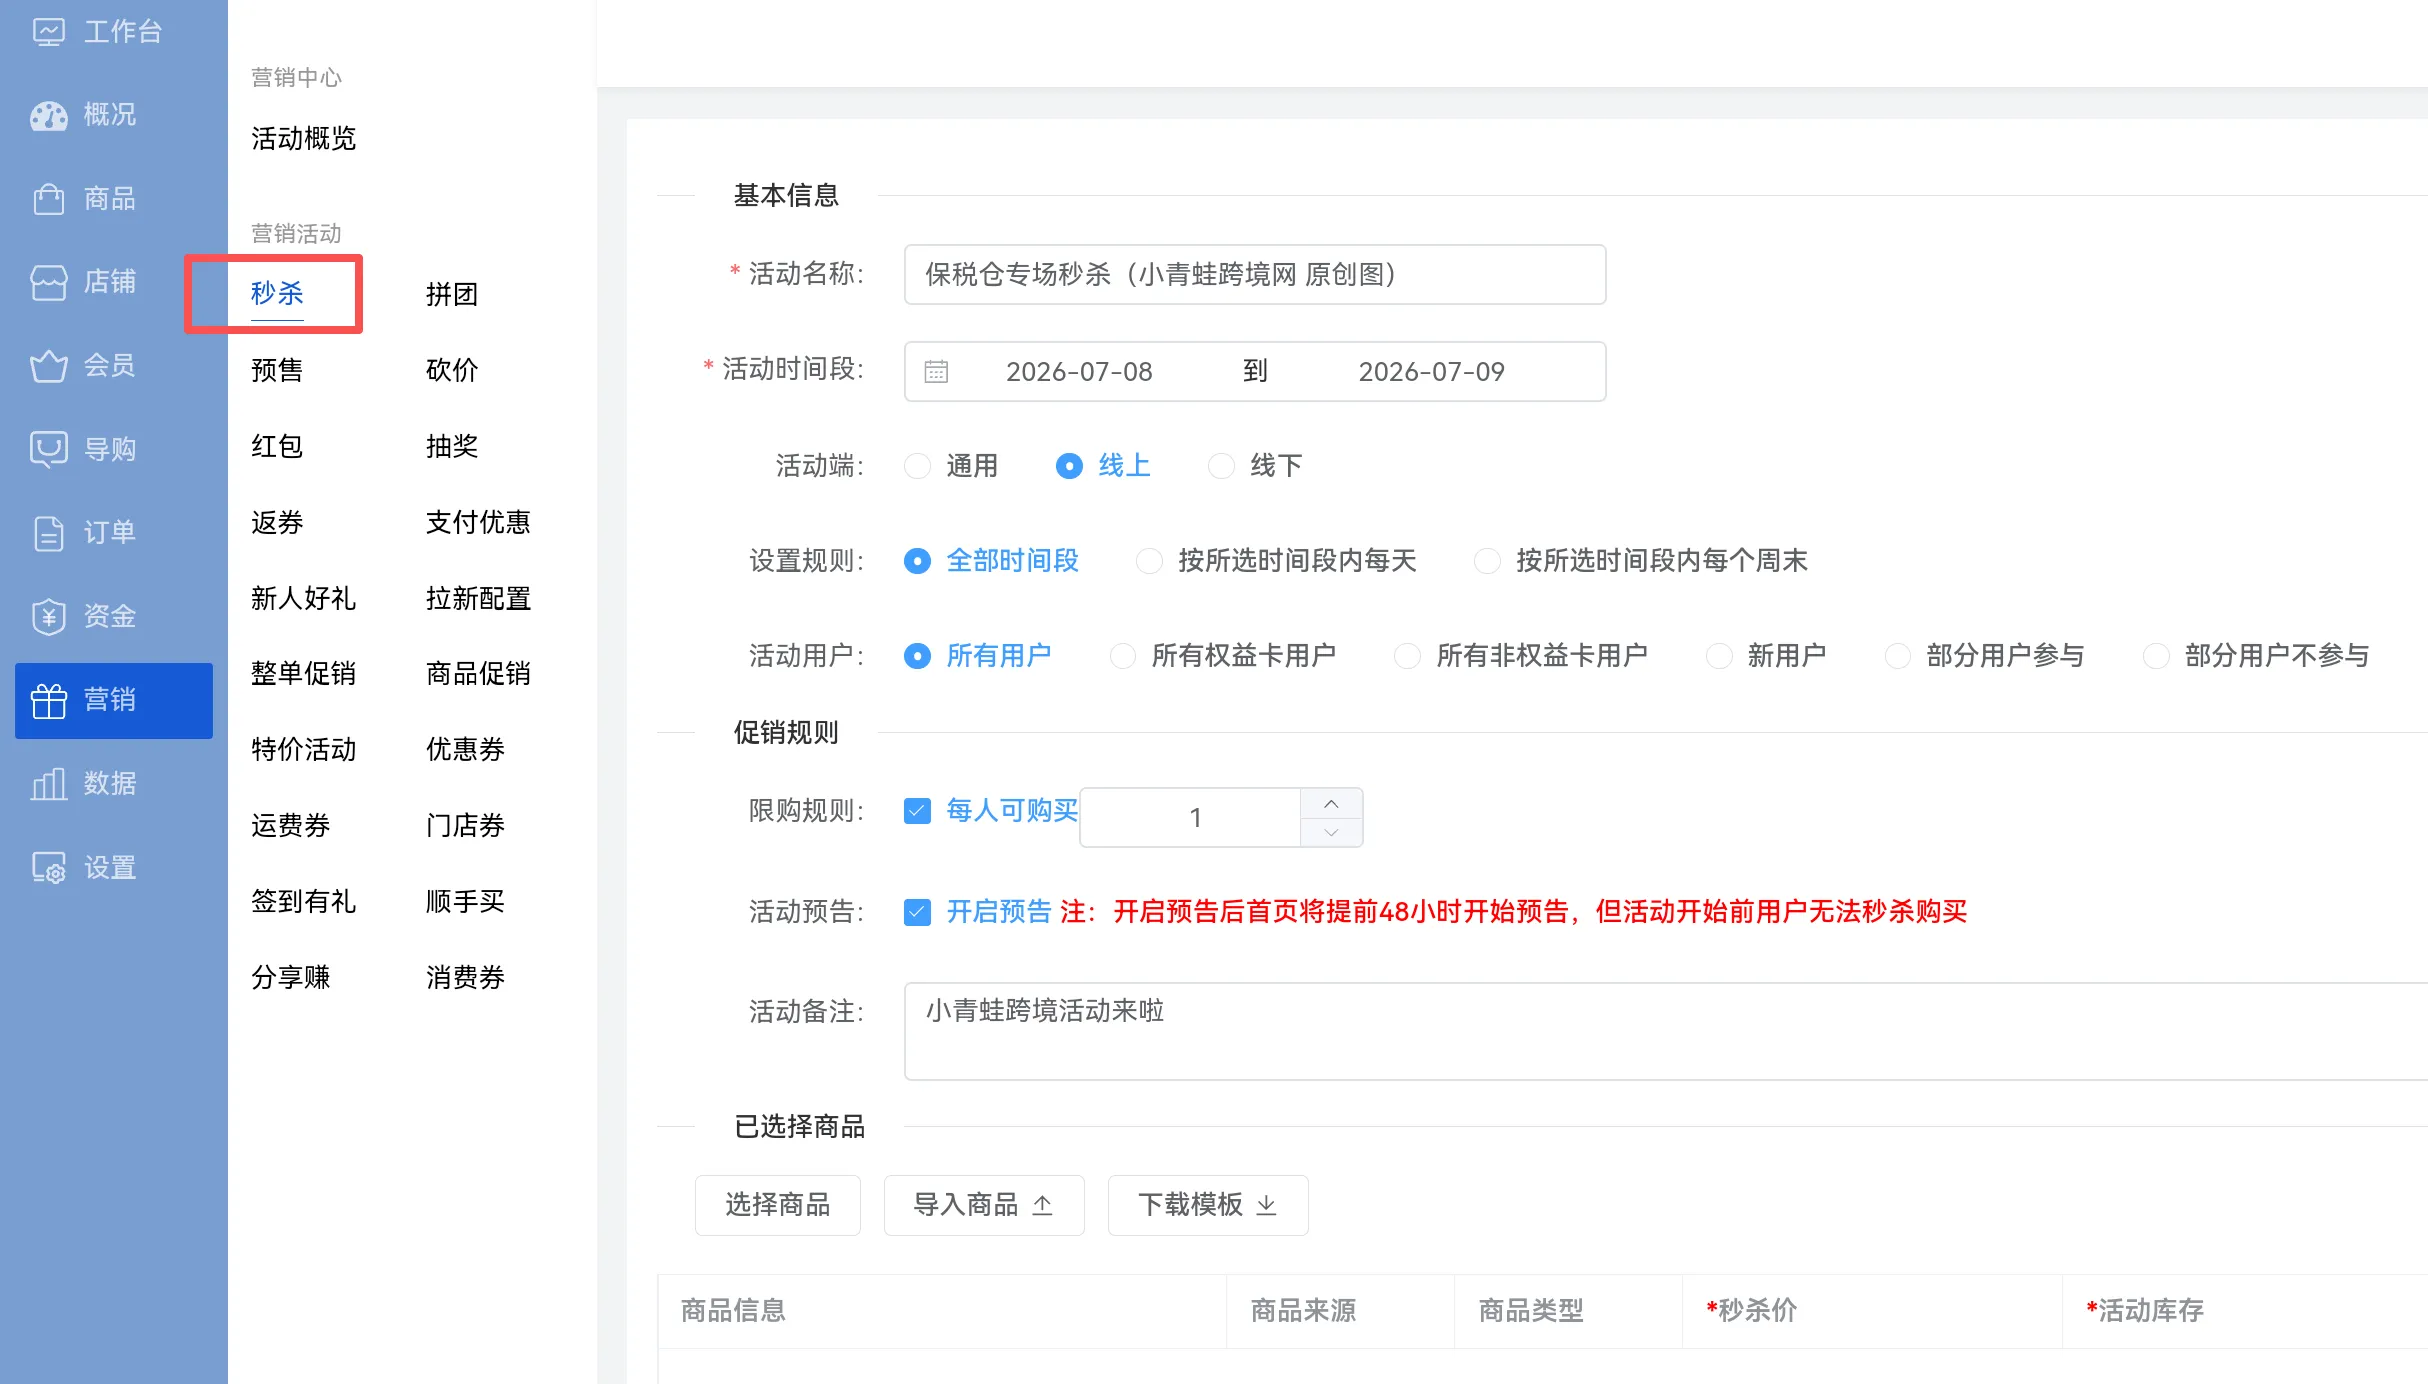Toggle 每人可购买 checkbox
Image resolution: width=2428 pixels, height=1384 pixels.
tap(917, 811)
